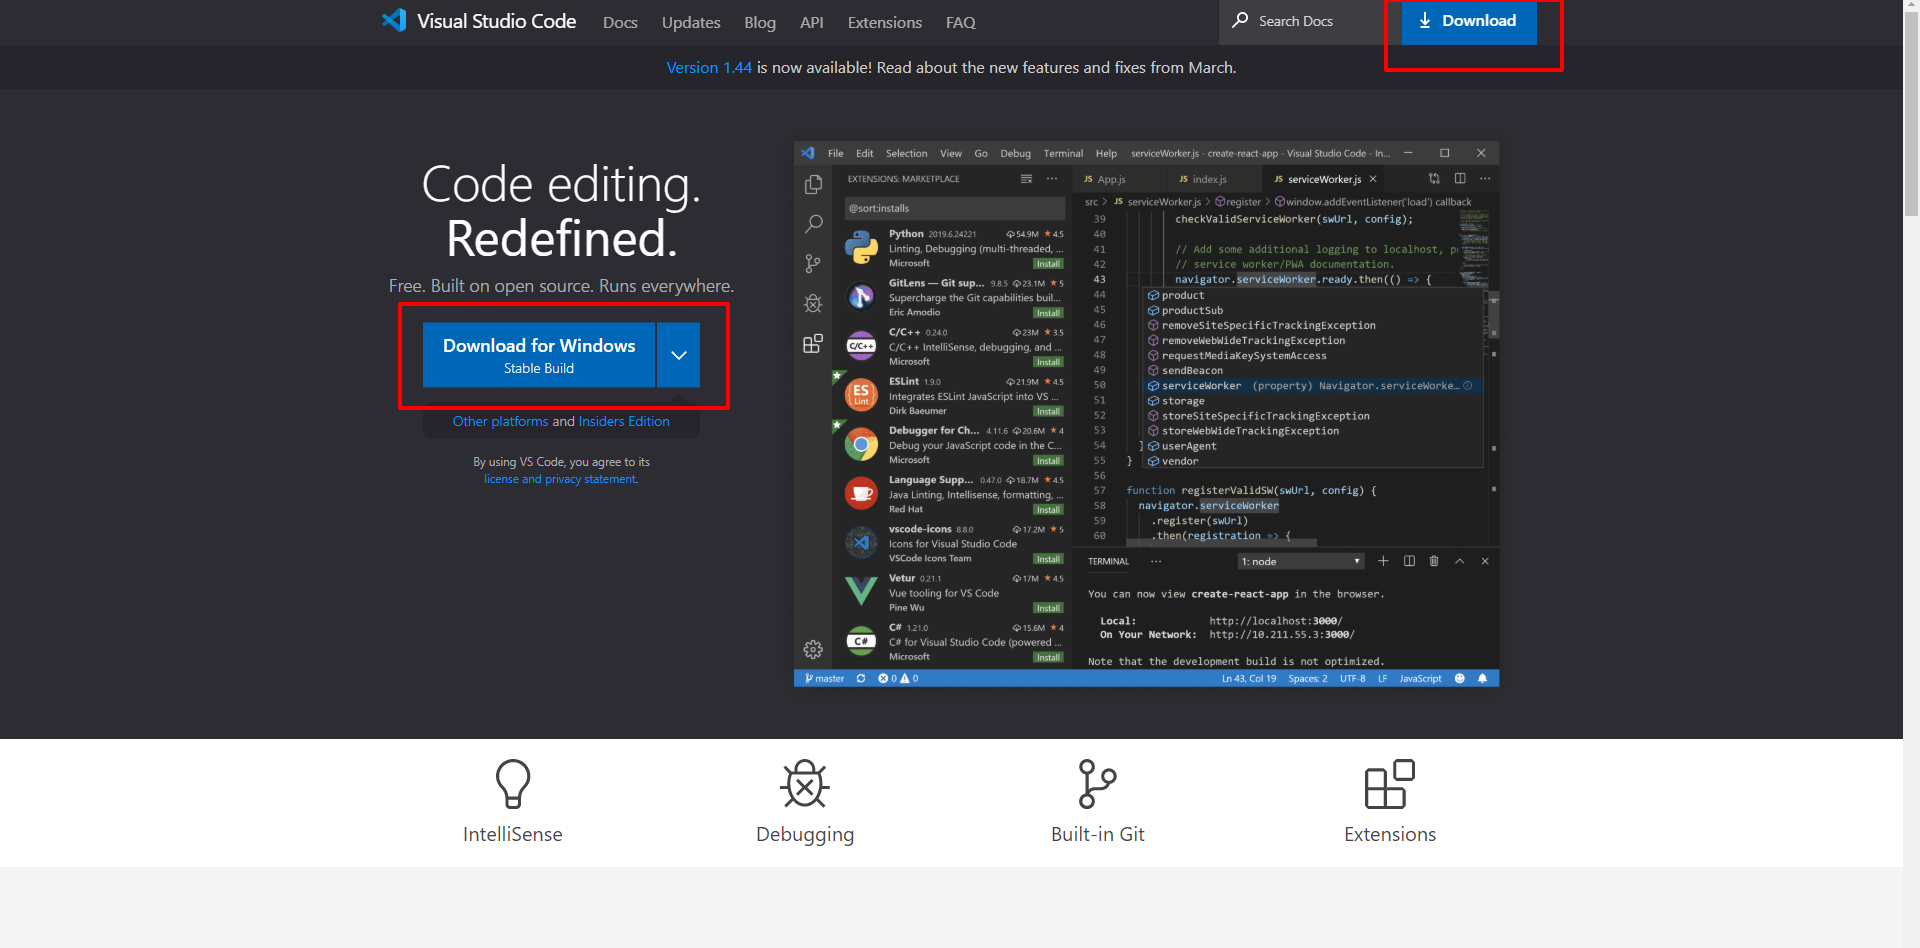Open the FAQ navigation item
Screen dimensions: 1920x948
point(961,22)
